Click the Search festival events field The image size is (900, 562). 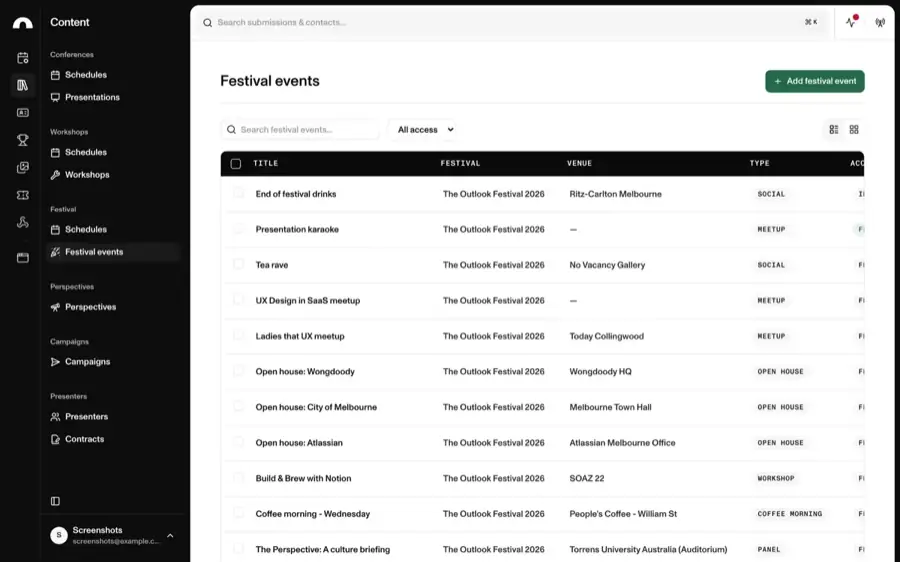click(300, 130)
